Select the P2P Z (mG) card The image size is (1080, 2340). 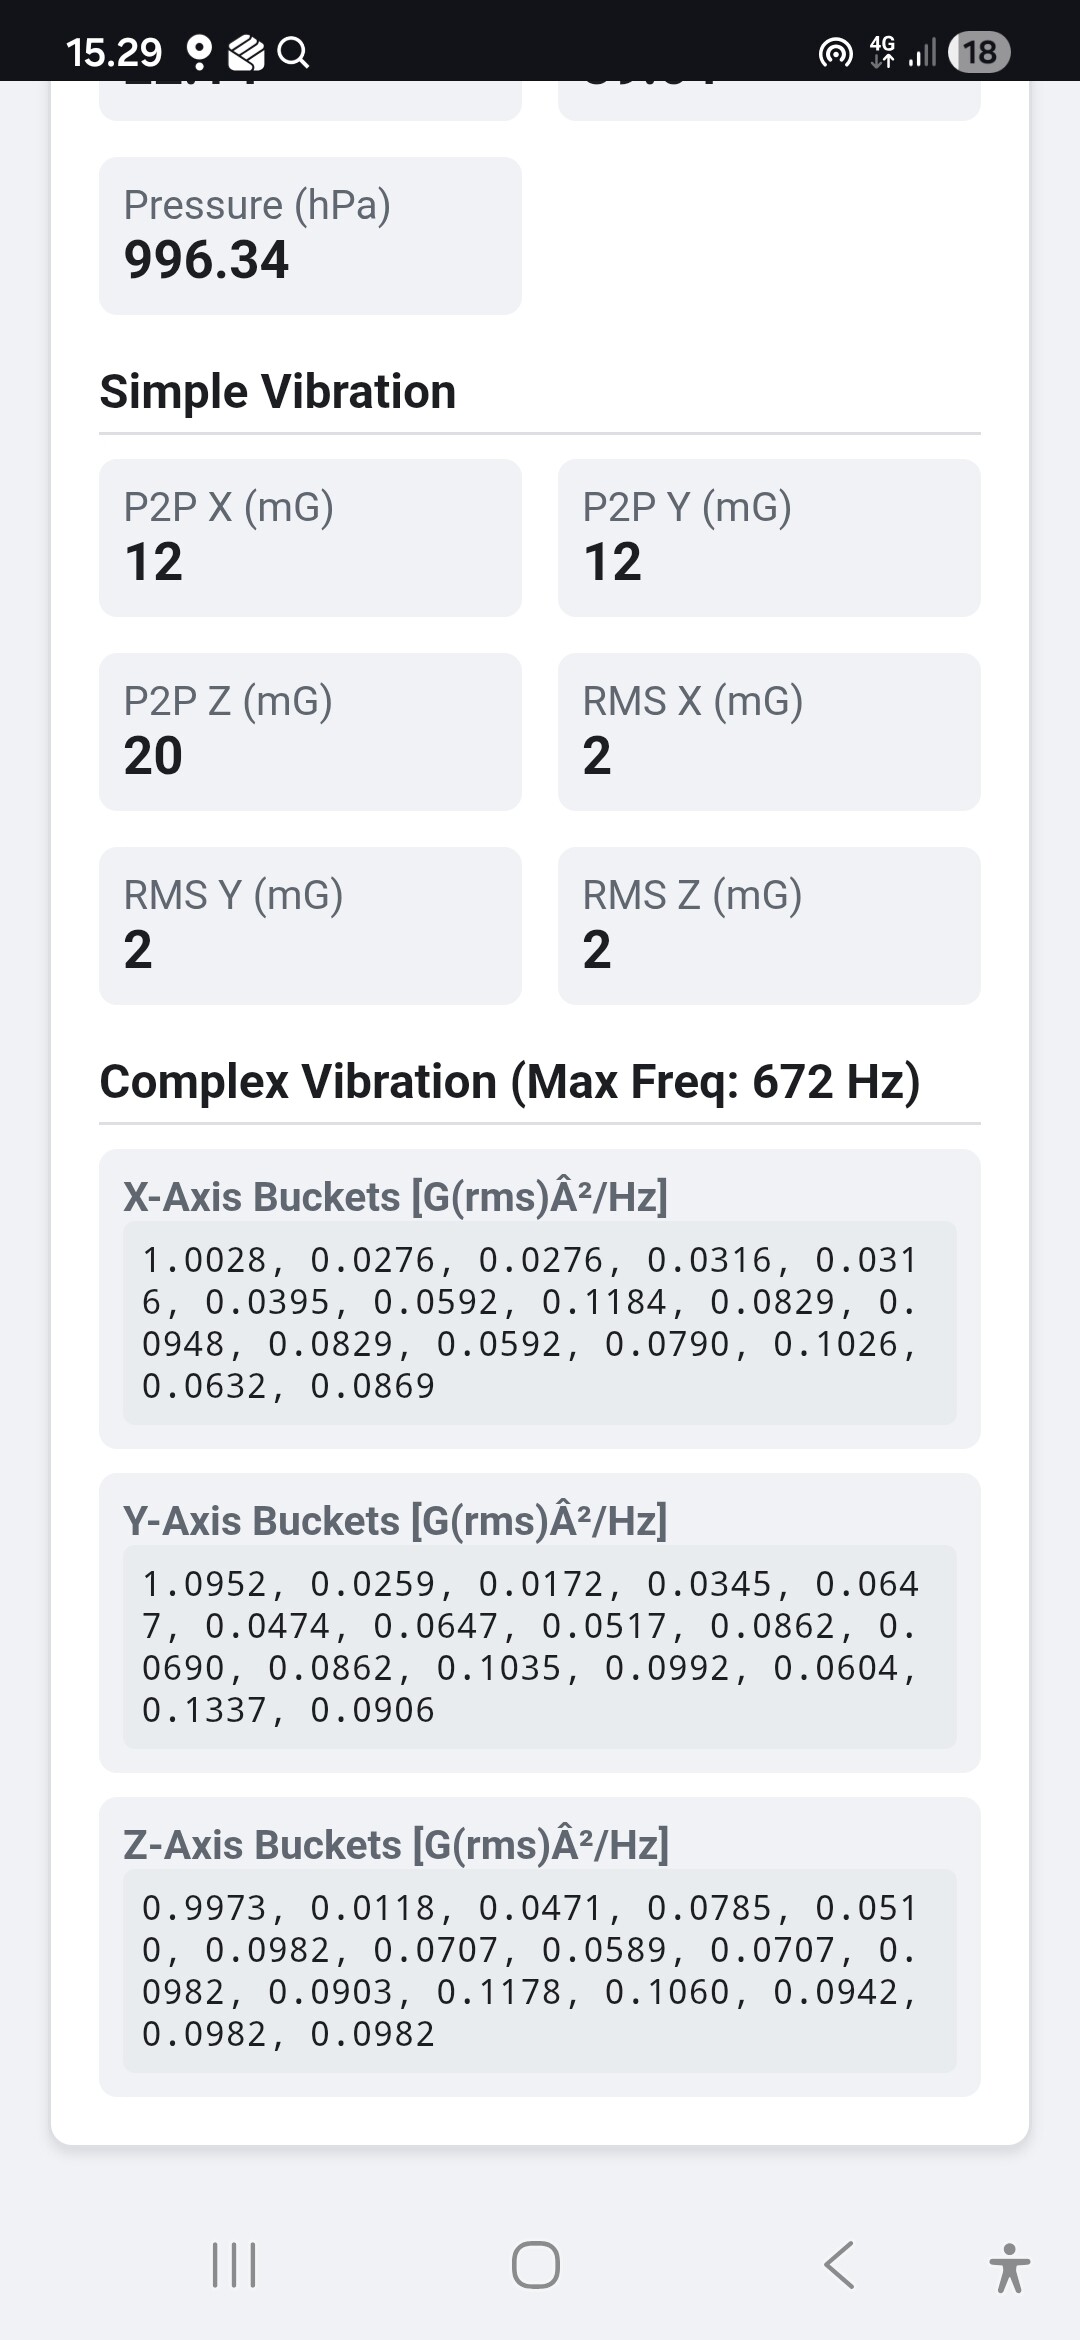tap(310, 732)
